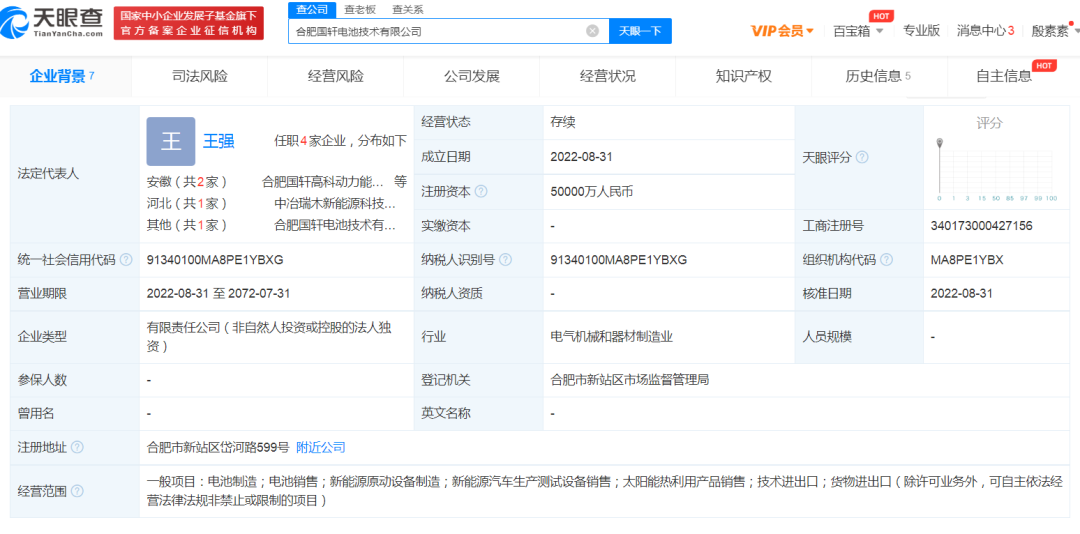Open help icon beside 纳税人识别号
This screenshot has width=1080, height=534.
pos(506,260)
